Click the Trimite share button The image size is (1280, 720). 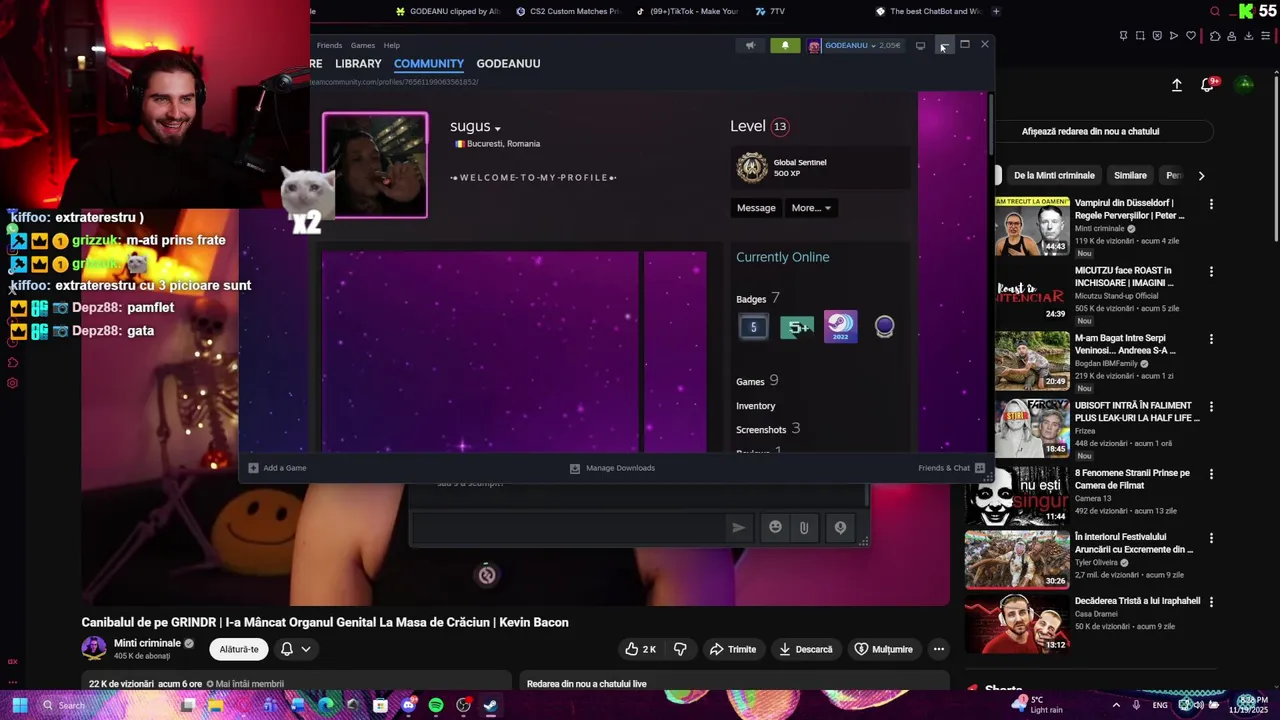(733, 649)
